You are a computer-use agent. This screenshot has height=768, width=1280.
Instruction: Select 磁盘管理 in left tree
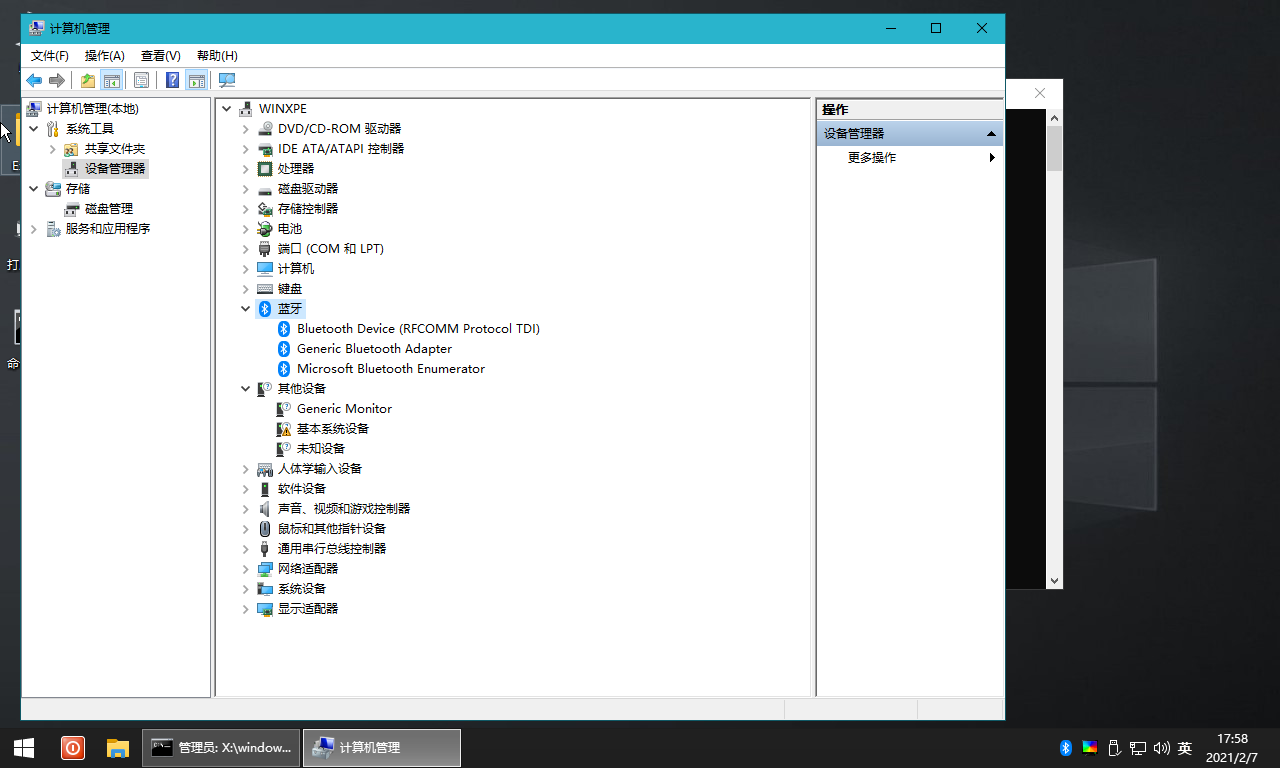[x=109, y=208]
